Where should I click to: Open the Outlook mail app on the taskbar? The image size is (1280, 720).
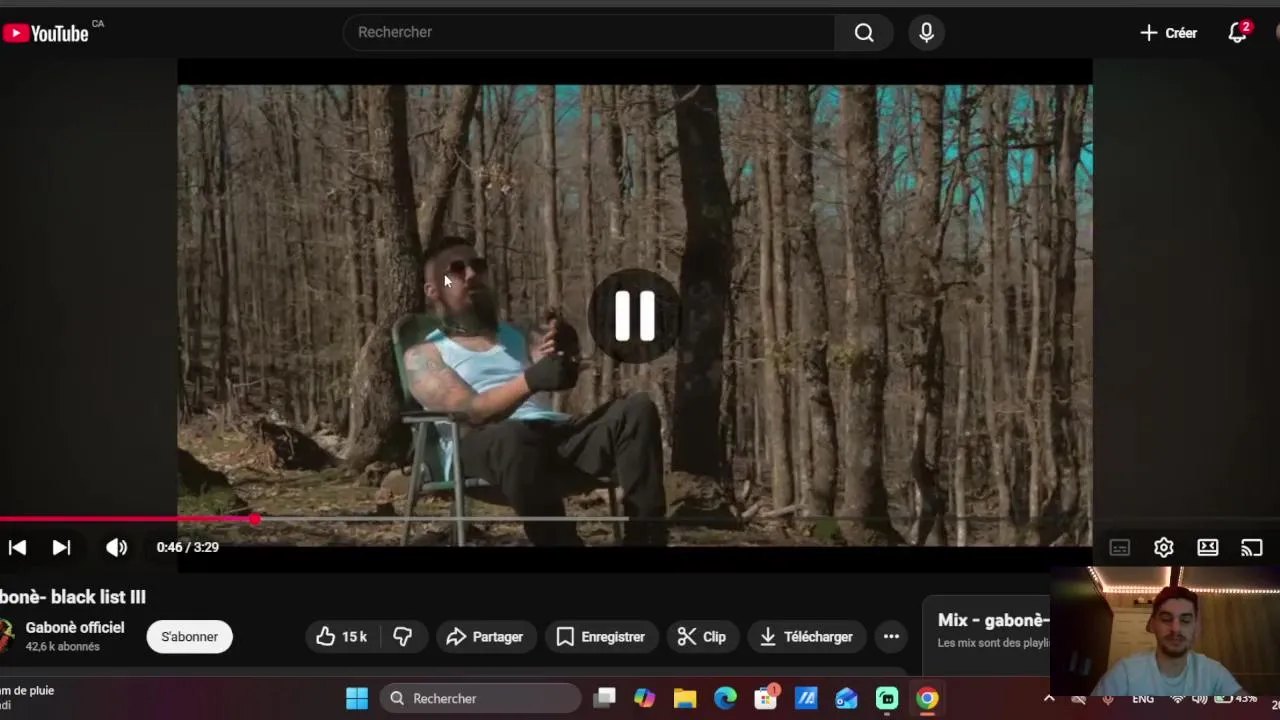(x=847, y=698)
